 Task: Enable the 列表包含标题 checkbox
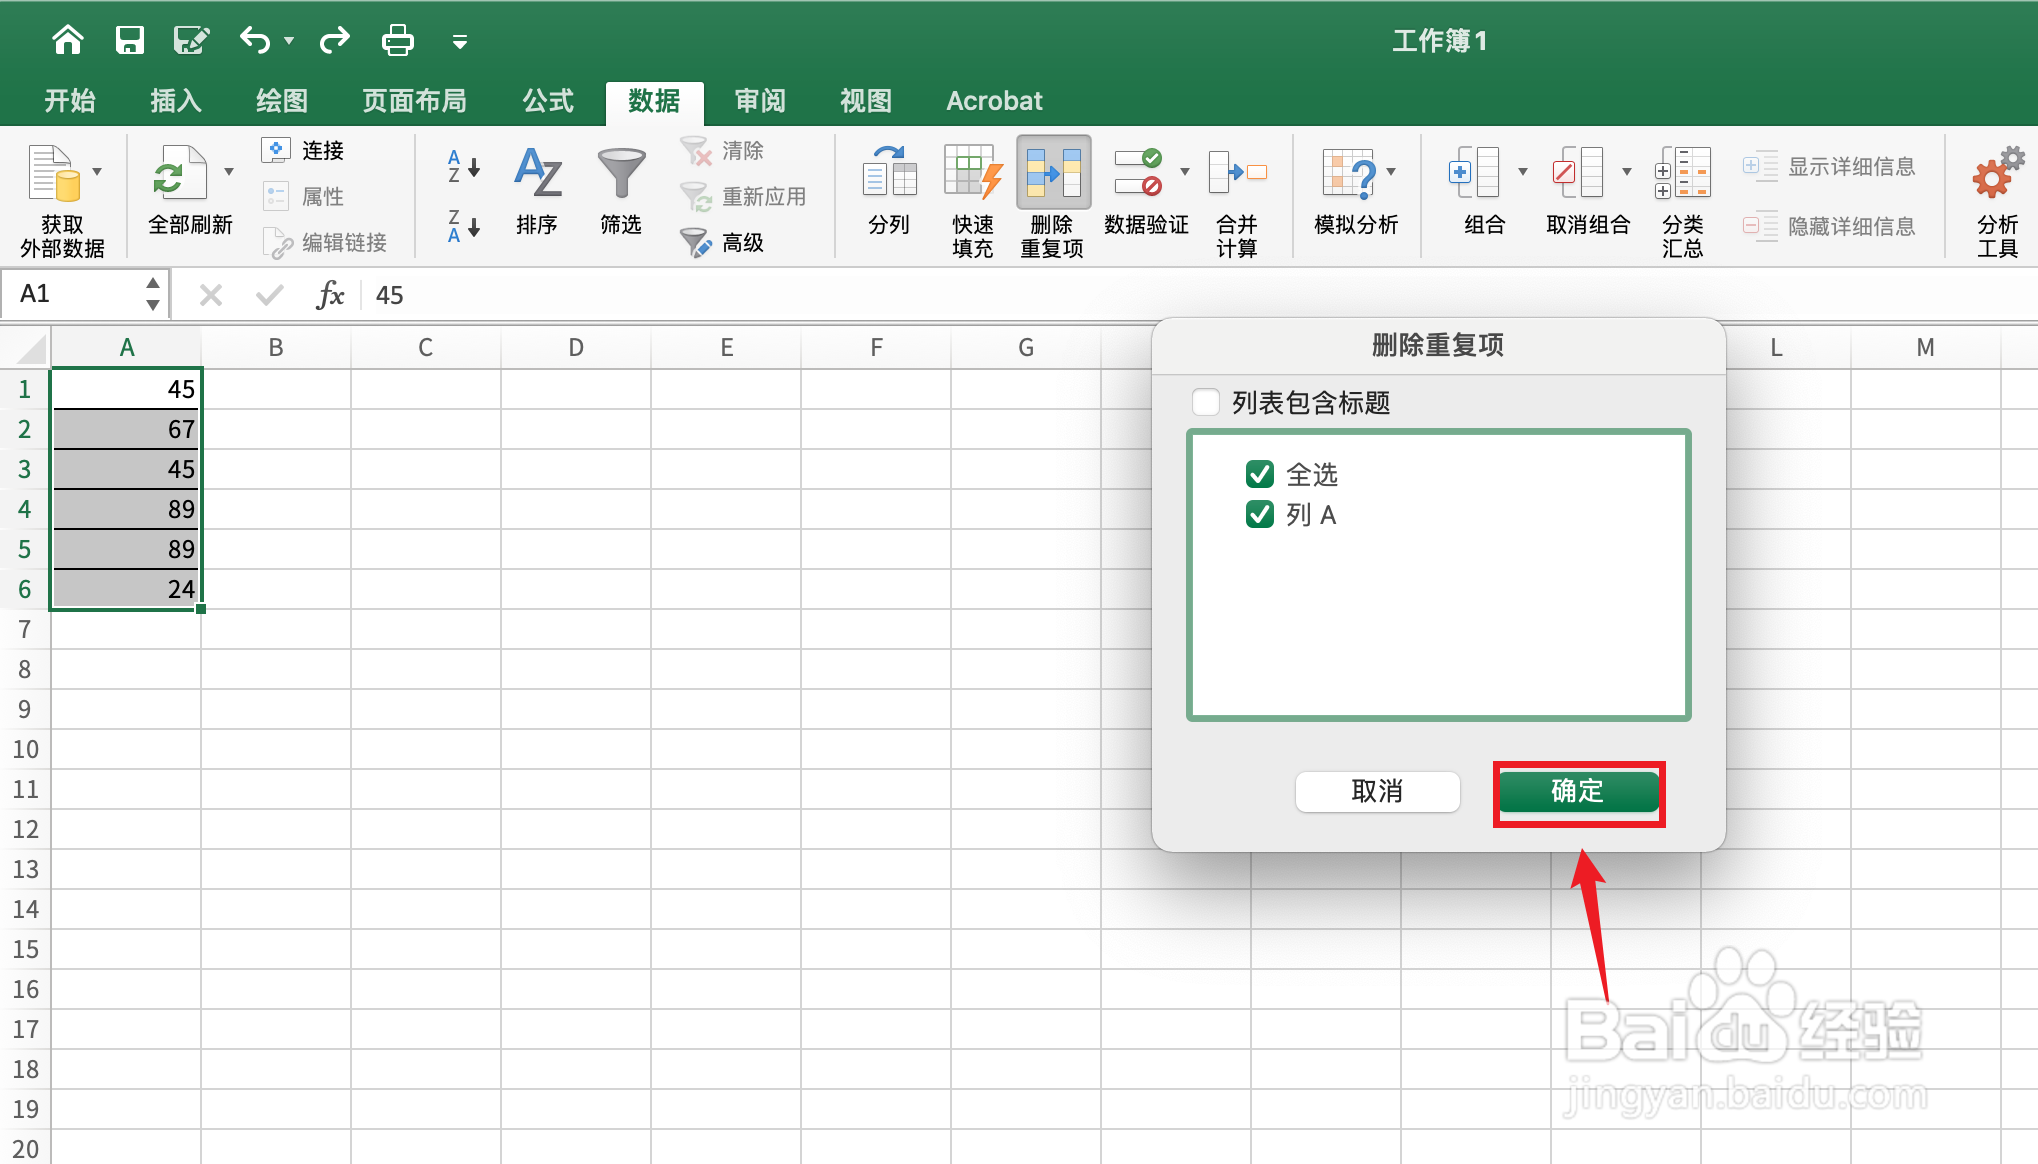click(x=1206, y=402)
